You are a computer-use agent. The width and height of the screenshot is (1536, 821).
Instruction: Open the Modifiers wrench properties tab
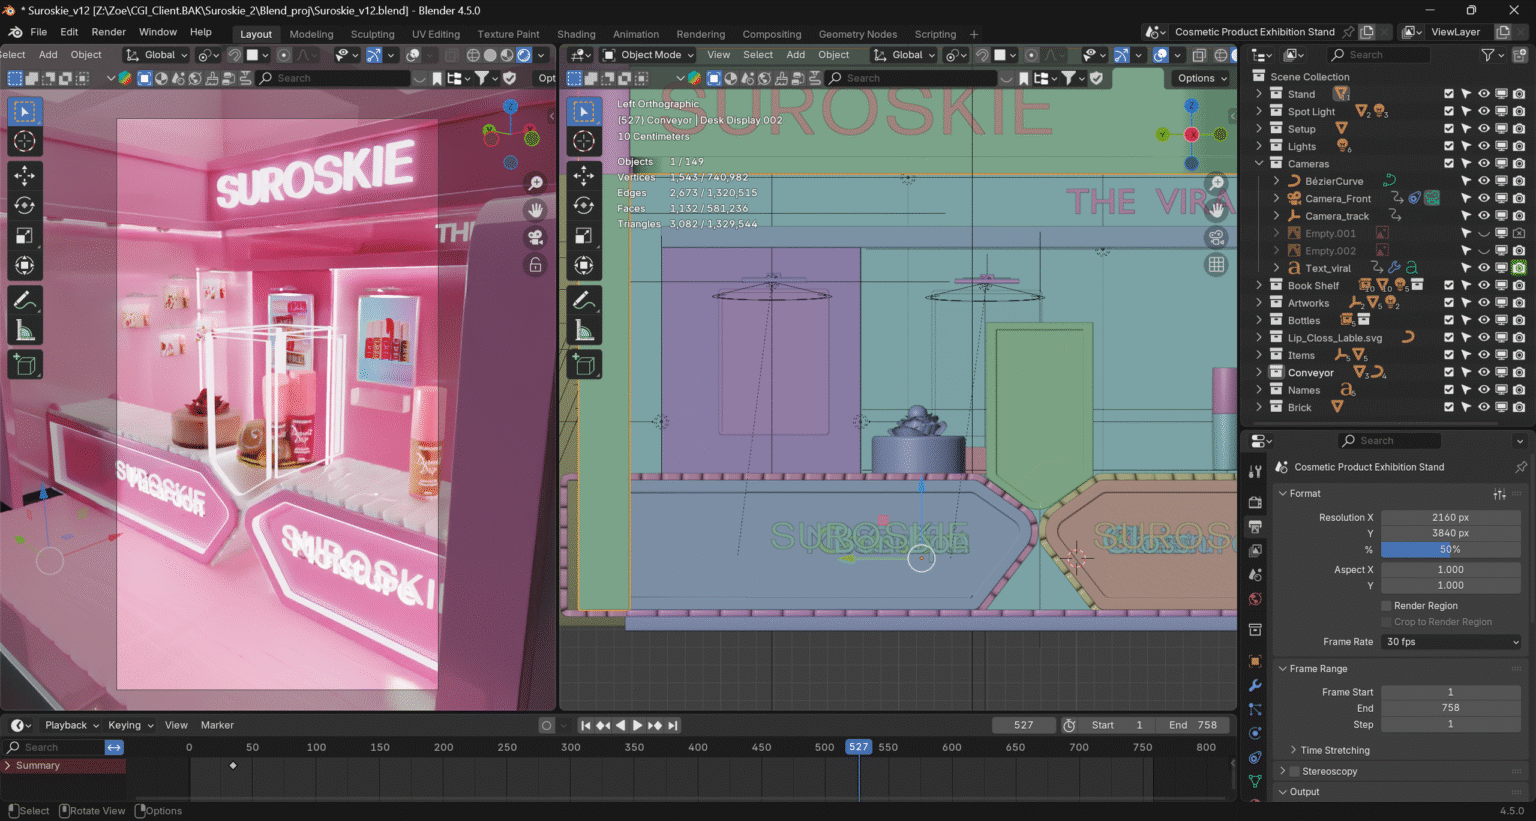coord(1255,686)
